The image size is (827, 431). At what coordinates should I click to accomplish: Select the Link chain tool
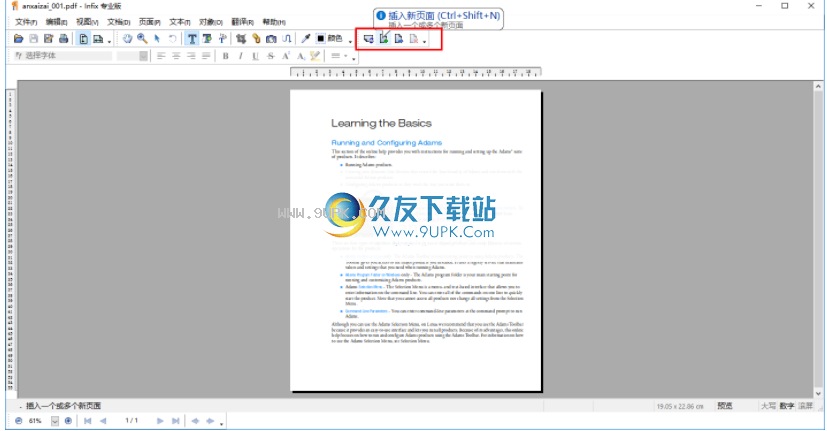(x=256, y=39)
